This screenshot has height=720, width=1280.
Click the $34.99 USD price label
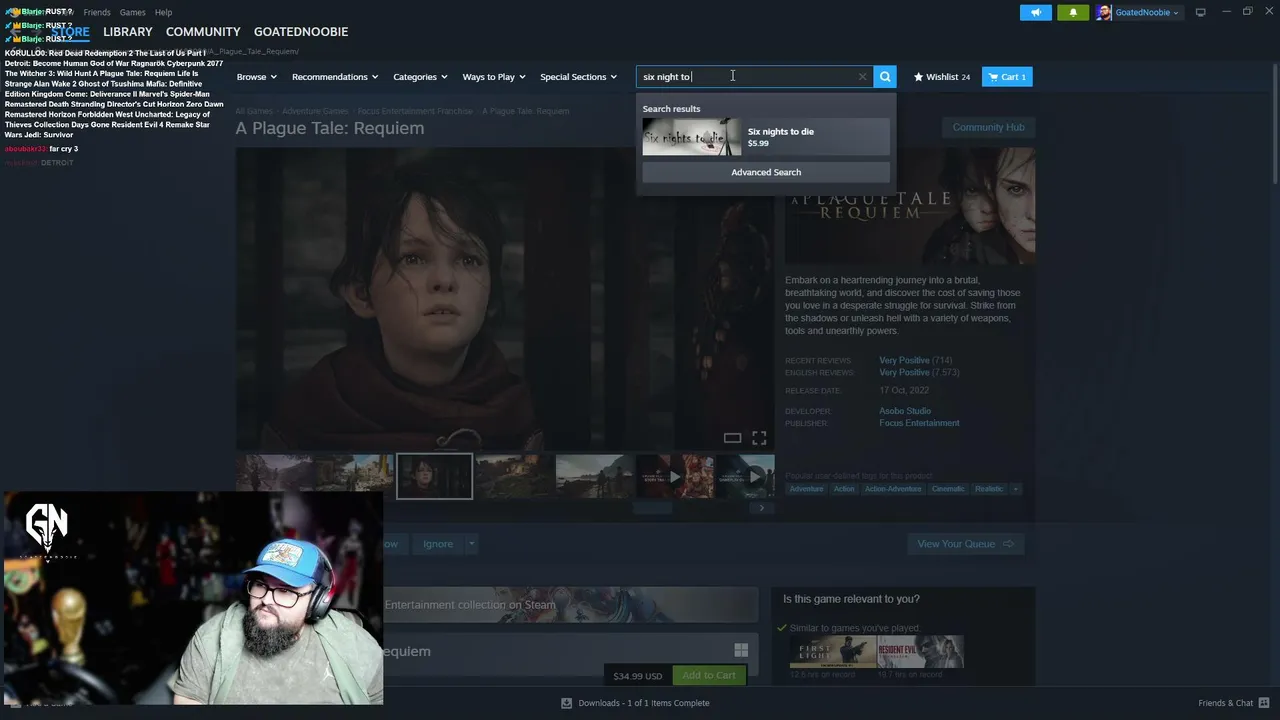(637, 676)
